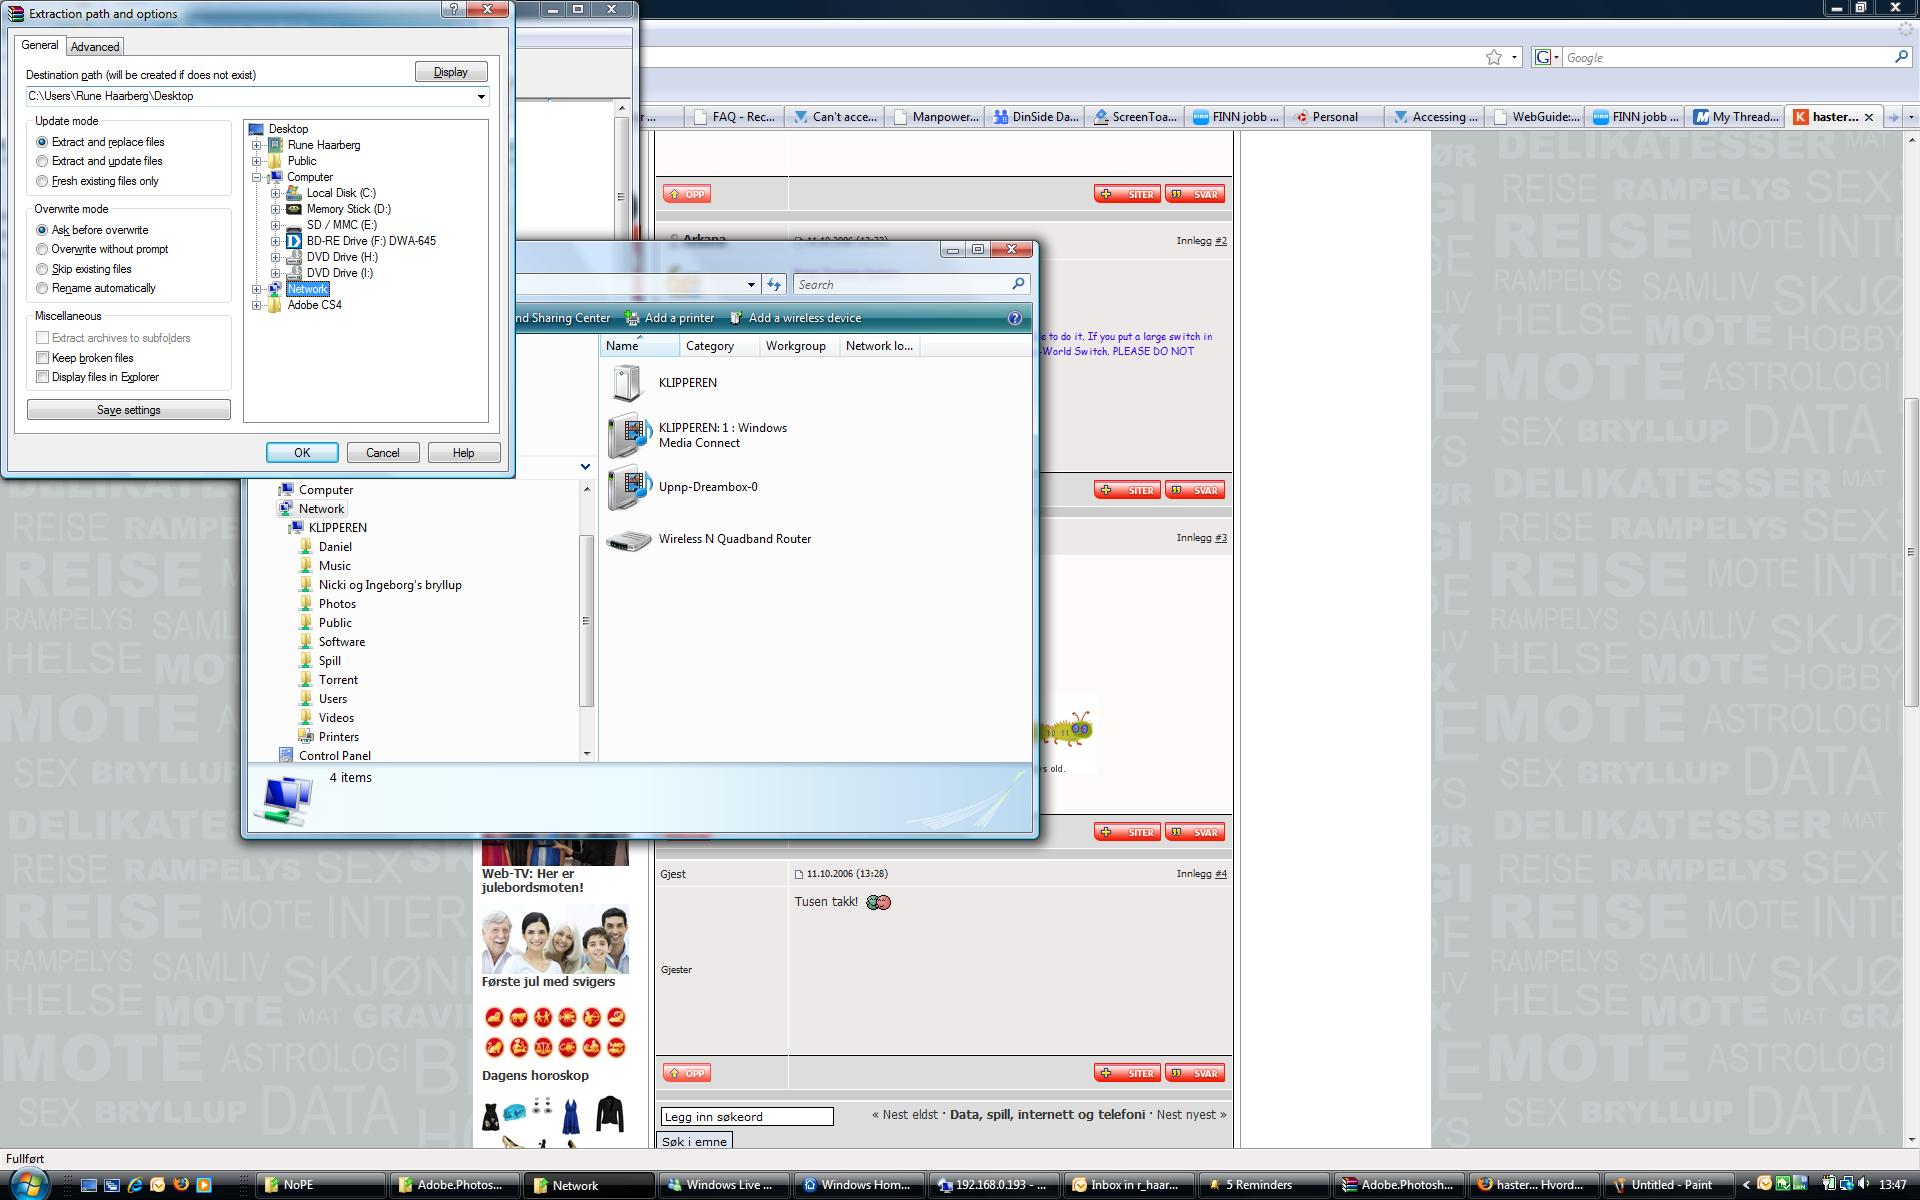Click the Control Panel icon in folder tree
Viewport: 1920px width, 1200px height.
(x=286, y=756)
